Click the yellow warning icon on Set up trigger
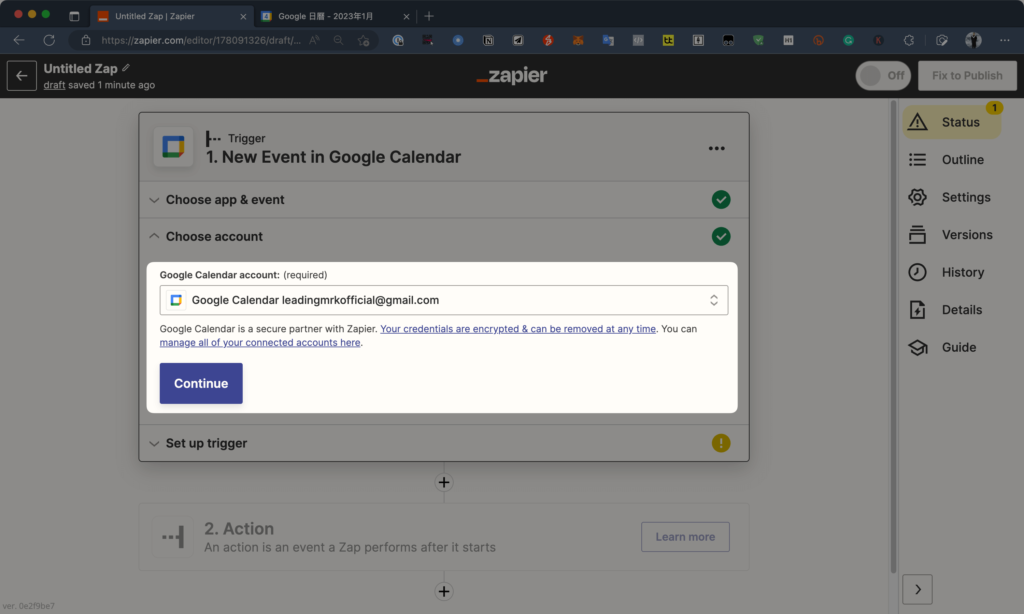 click(721, 443)
